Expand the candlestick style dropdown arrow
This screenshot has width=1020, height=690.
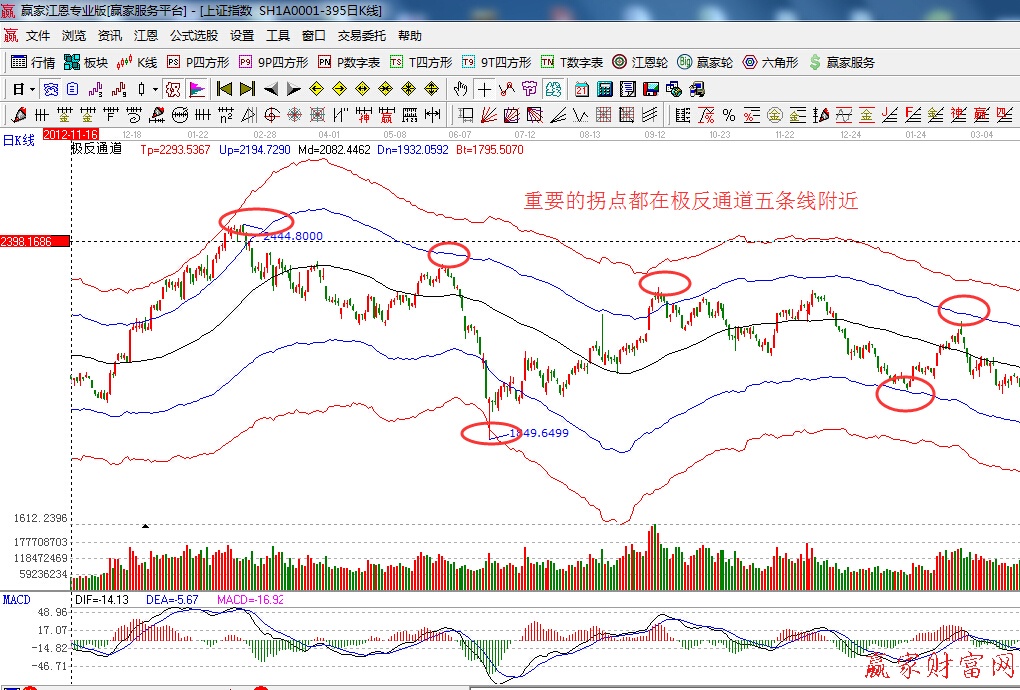tap(155, 89)
